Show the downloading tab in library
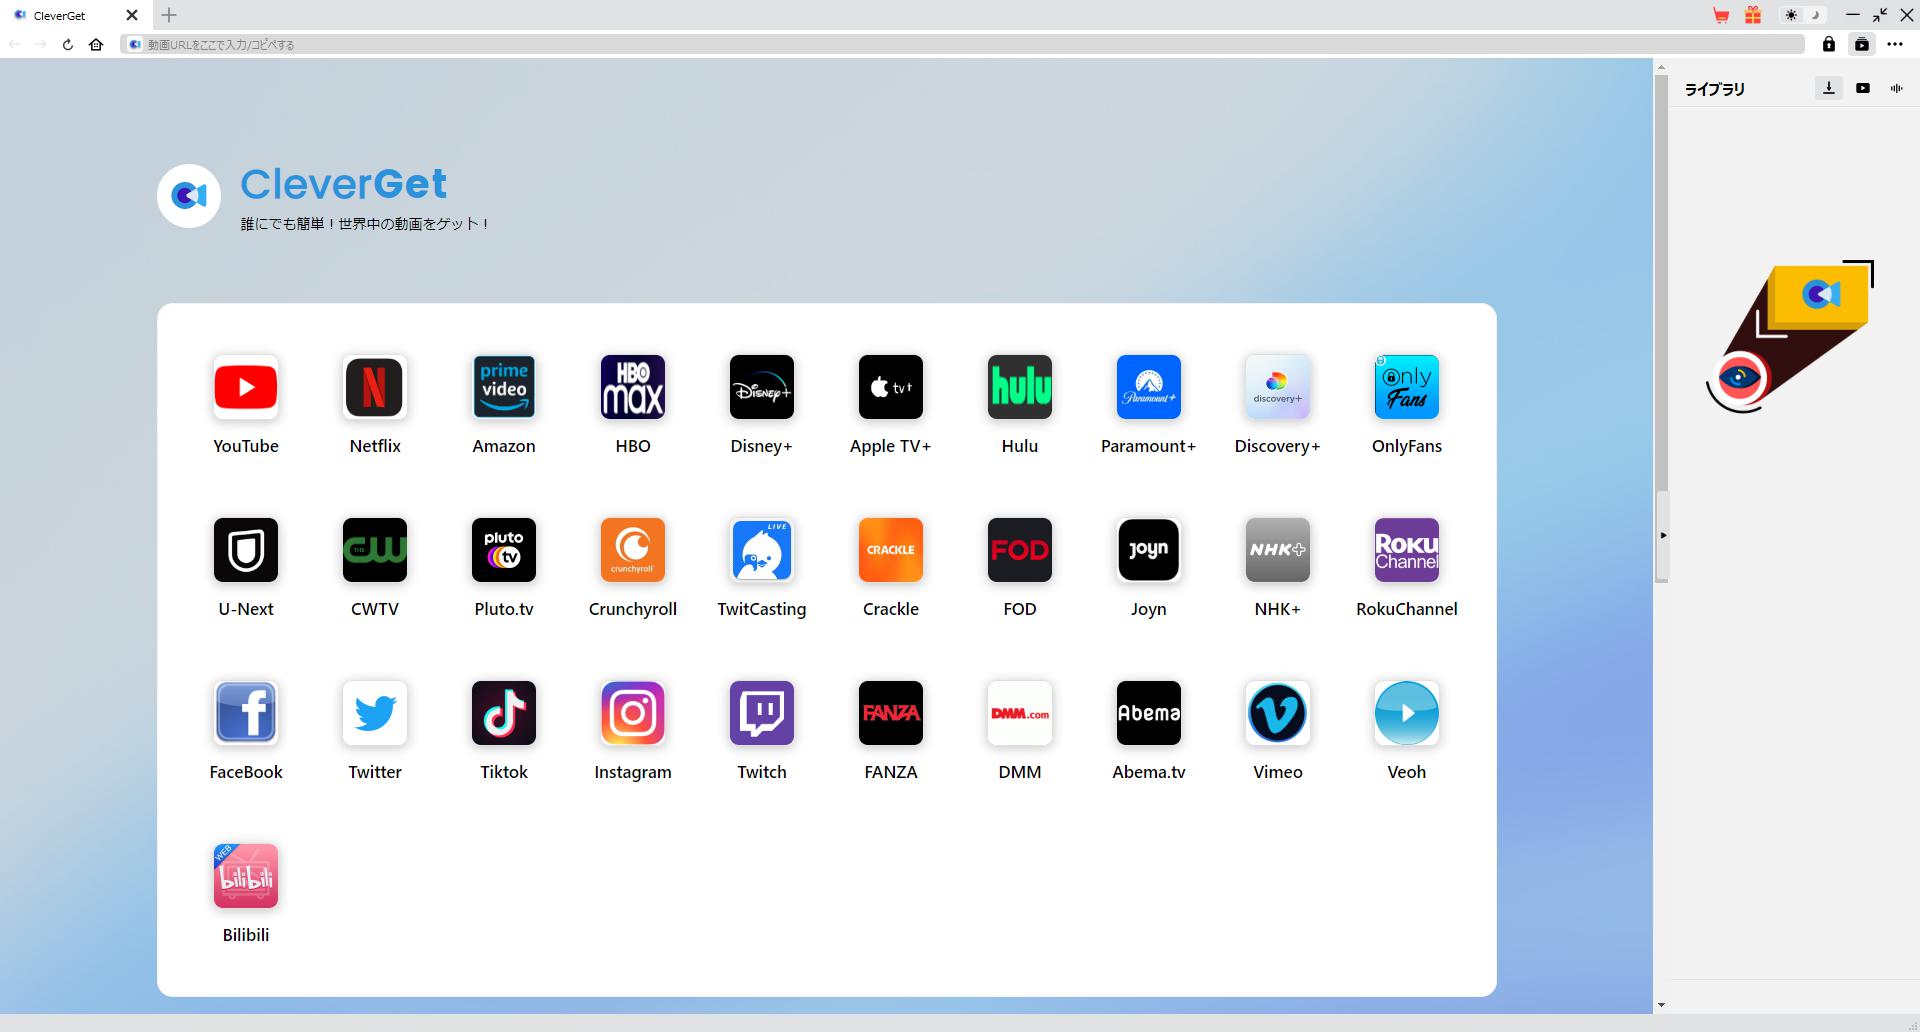 coord(1829,88)
